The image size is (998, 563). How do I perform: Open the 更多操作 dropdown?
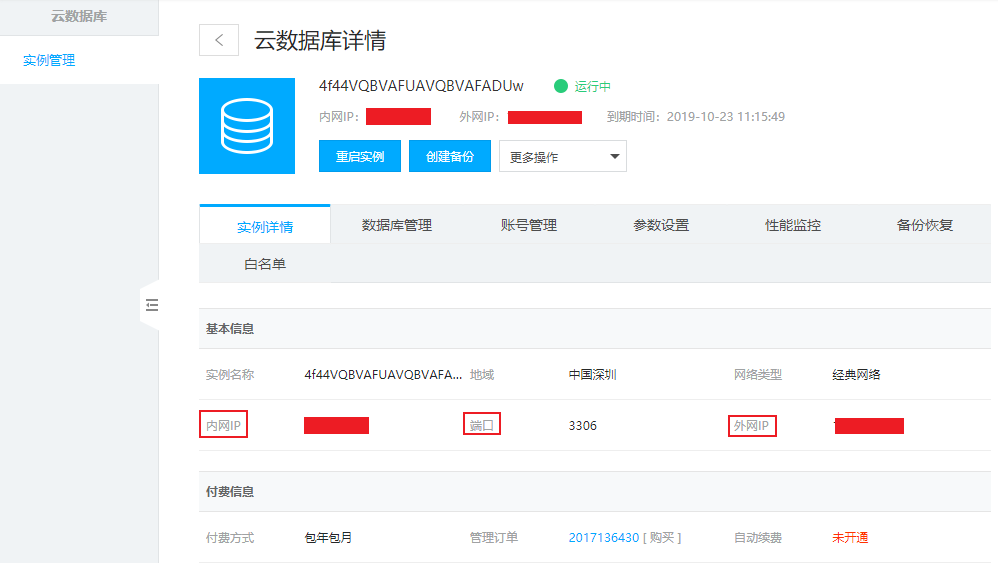tap(562, 157)
